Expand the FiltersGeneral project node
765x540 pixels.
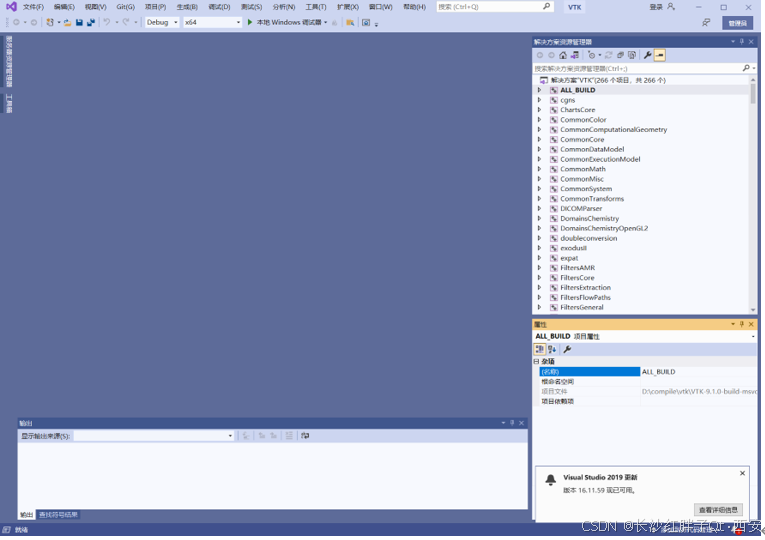pos(540,307)
